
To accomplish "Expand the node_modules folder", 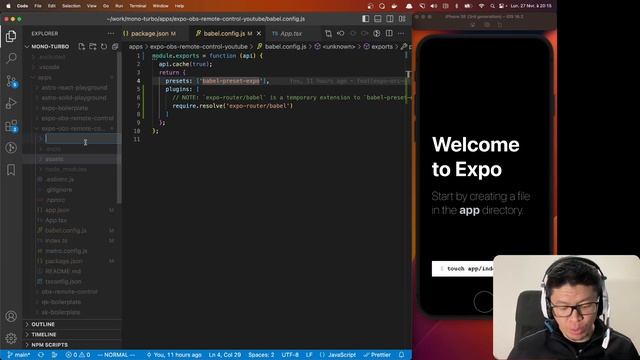I will click(x=65, y=169).
